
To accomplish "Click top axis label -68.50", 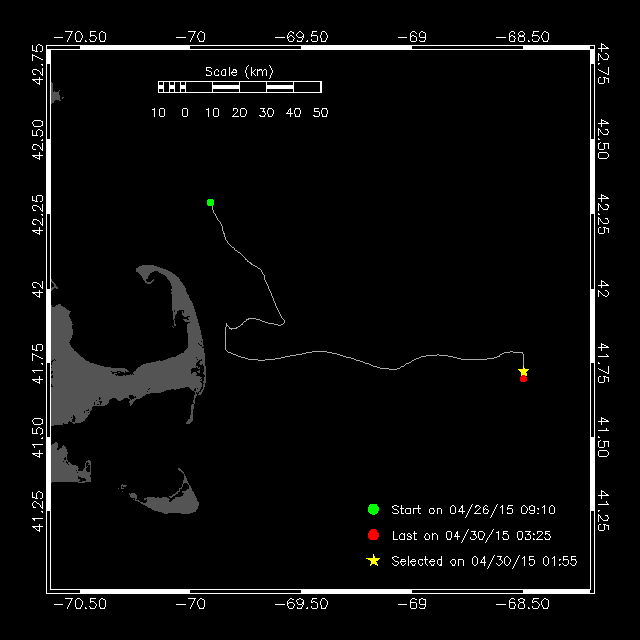I will tap(522, 37).
